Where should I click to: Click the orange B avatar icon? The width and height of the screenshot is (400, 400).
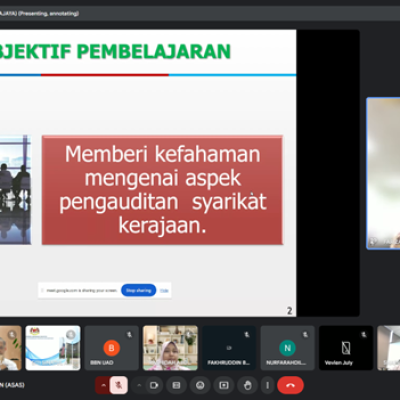tap(111, 348)
